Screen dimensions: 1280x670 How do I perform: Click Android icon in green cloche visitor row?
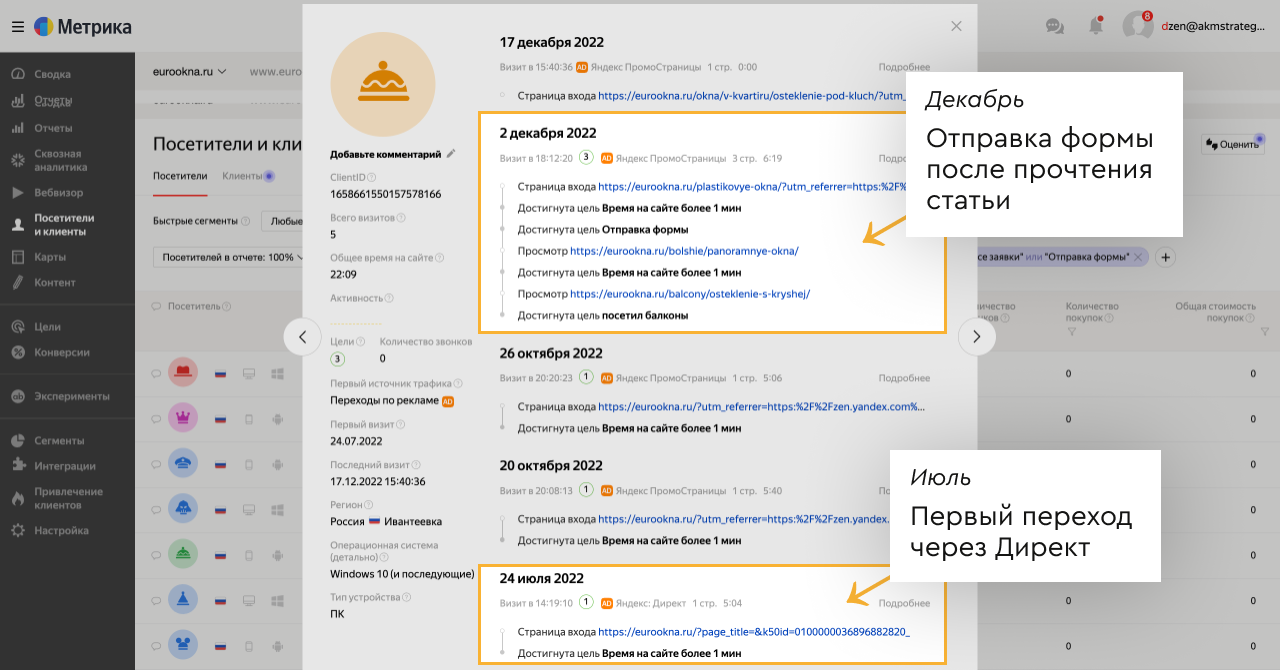[x=278, y=554]
